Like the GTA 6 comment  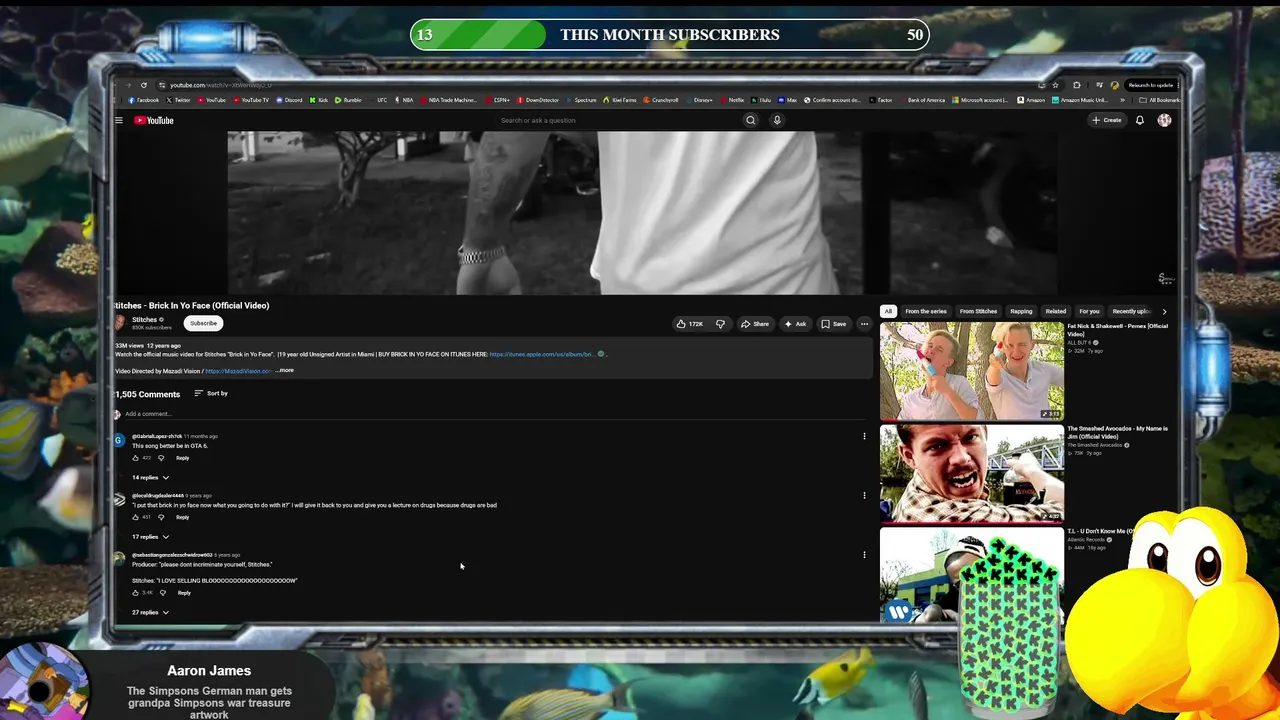136,458
